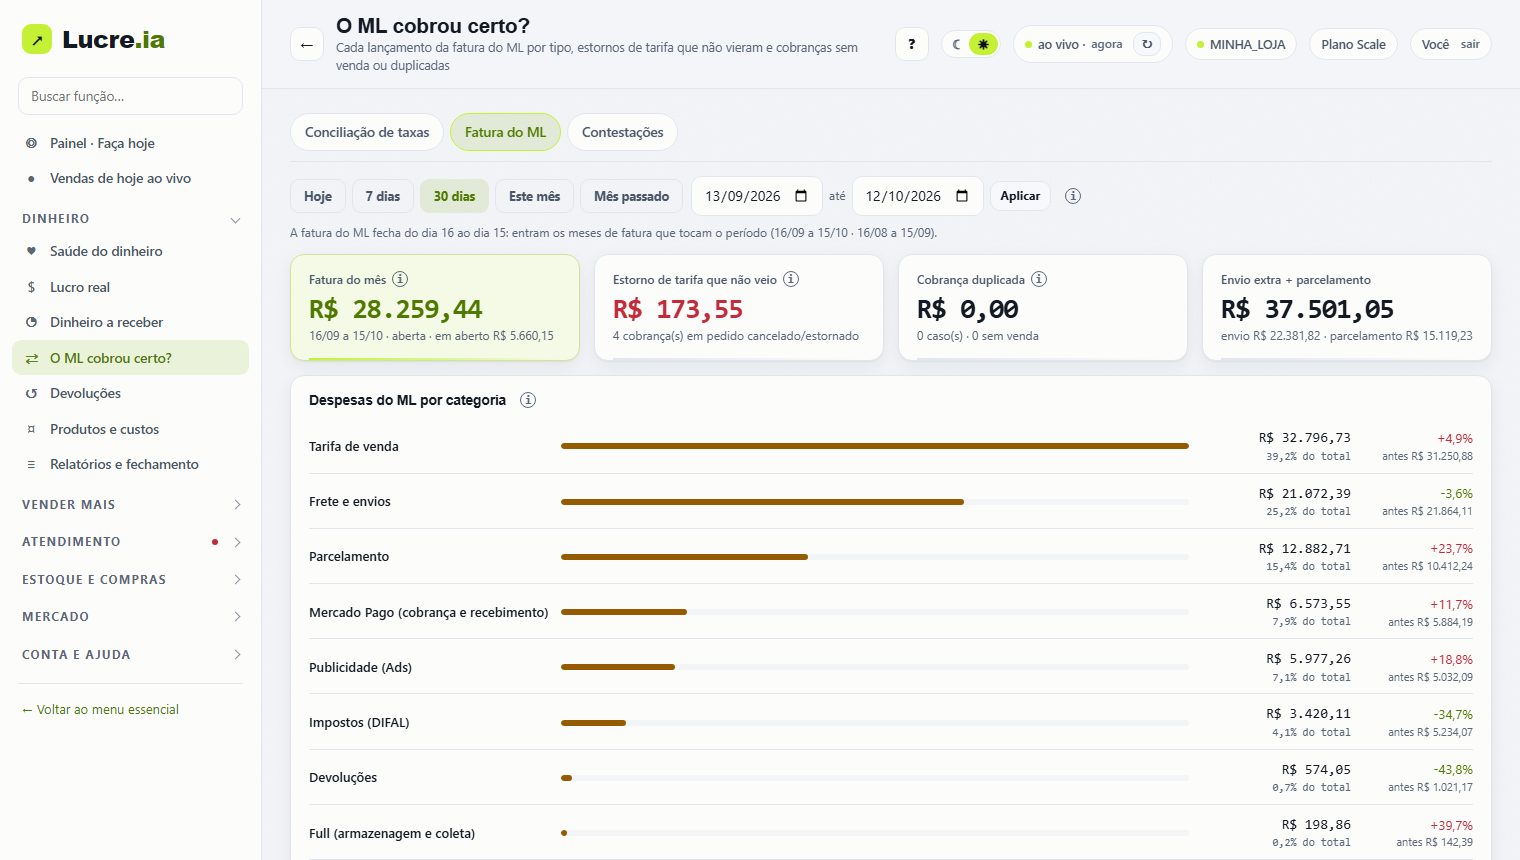The width and height of the screenshot is (1520, 860).
Task: Click the MINHA_LOJA store selector
Action: [1241, 44]
